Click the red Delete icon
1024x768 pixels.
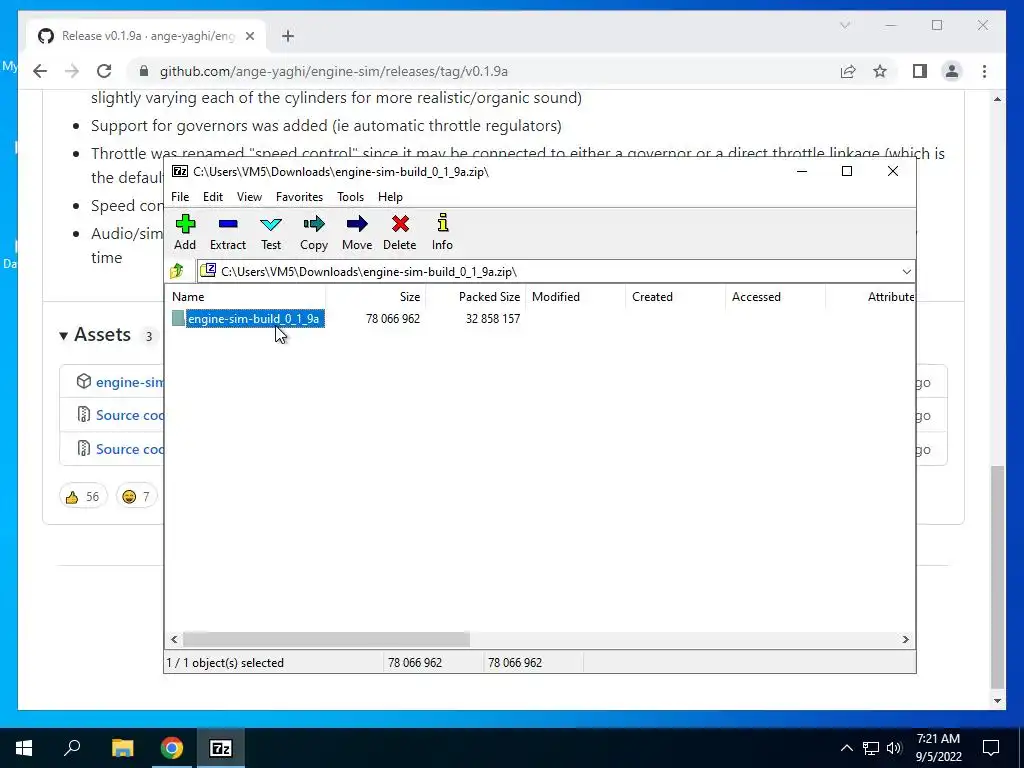click(x=400, y=232)
